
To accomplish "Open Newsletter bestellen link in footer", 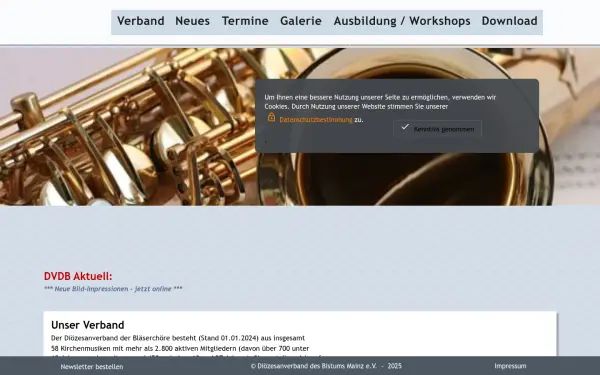I will pyautogui.click(x=92, y=367).
